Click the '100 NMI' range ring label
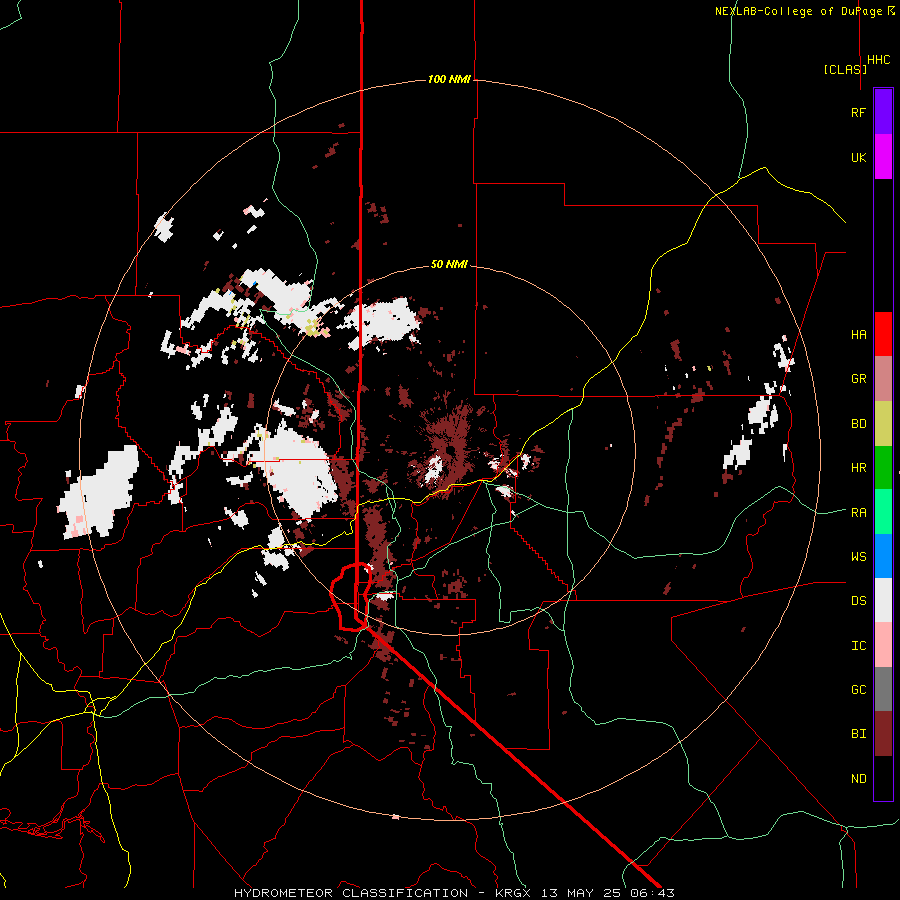 pos(449,79)
